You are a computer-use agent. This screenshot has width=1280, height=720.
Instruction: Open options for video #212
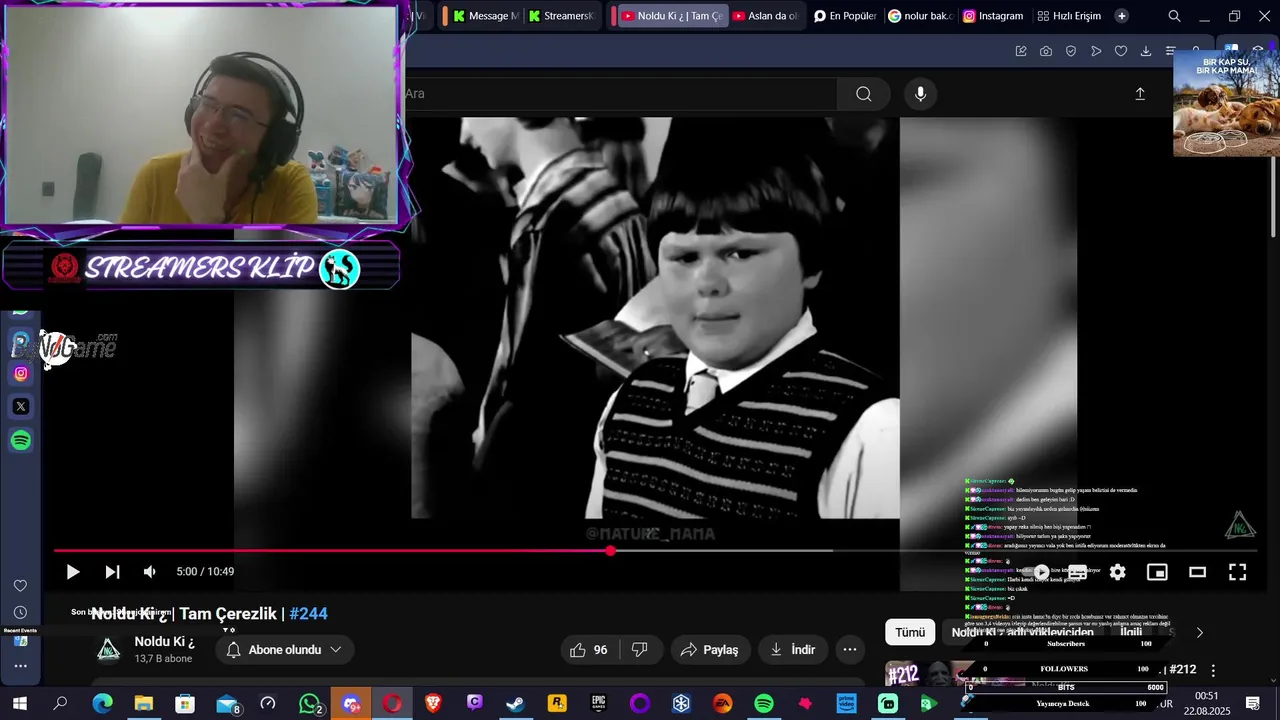tap(1213, 670)
